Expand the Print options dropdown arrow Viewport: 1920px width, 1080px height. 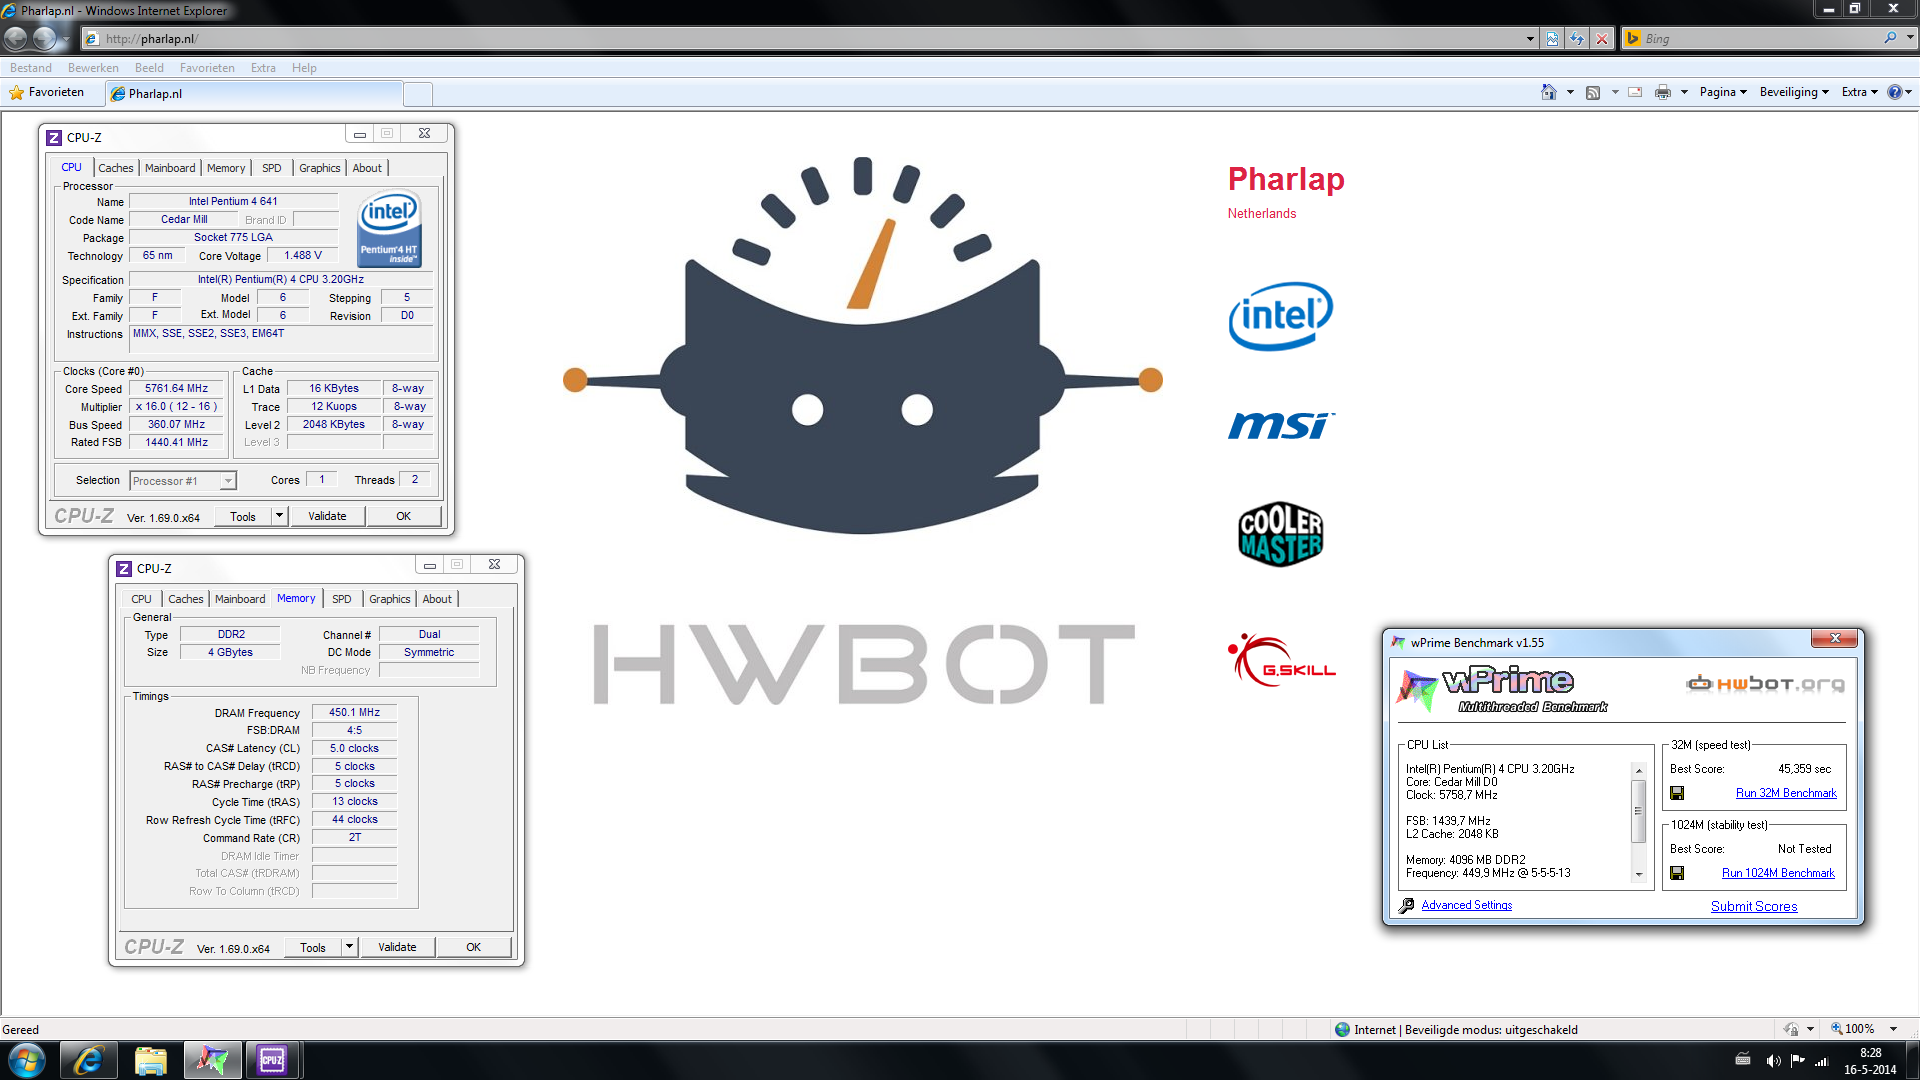point(1684,92)
